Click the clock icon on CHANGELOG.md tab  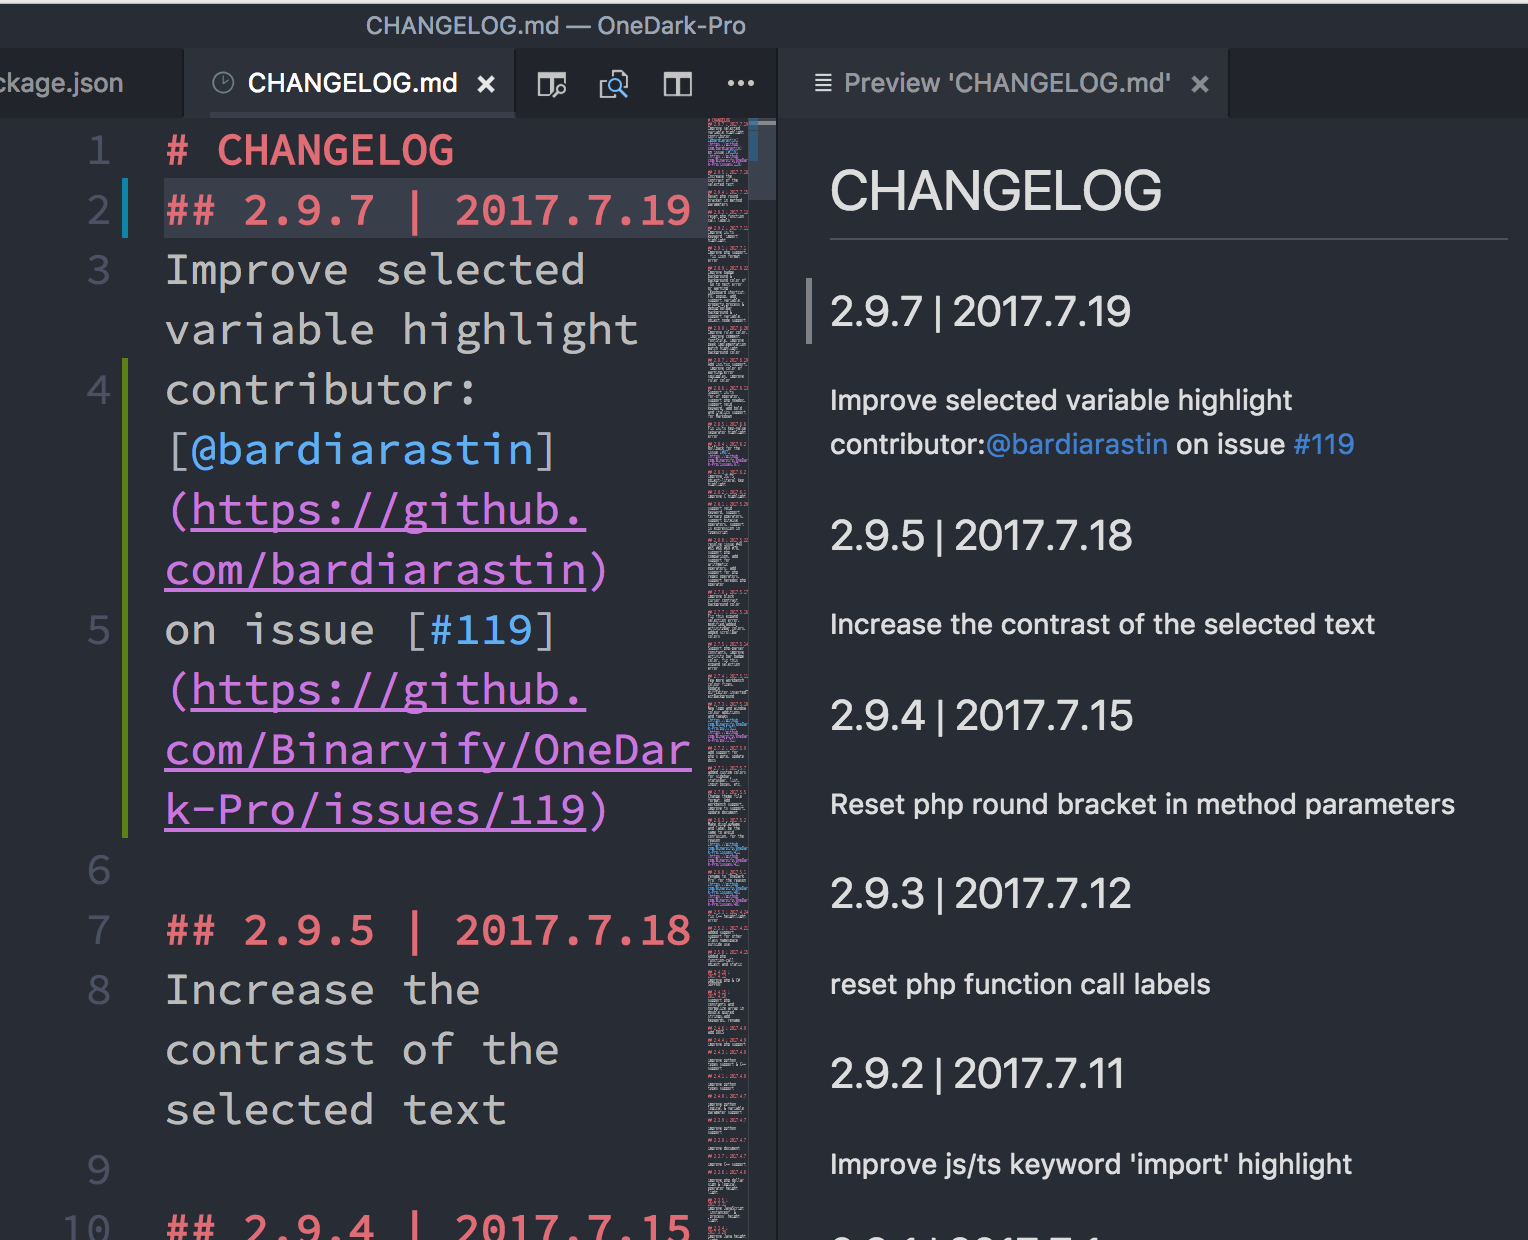223,83
